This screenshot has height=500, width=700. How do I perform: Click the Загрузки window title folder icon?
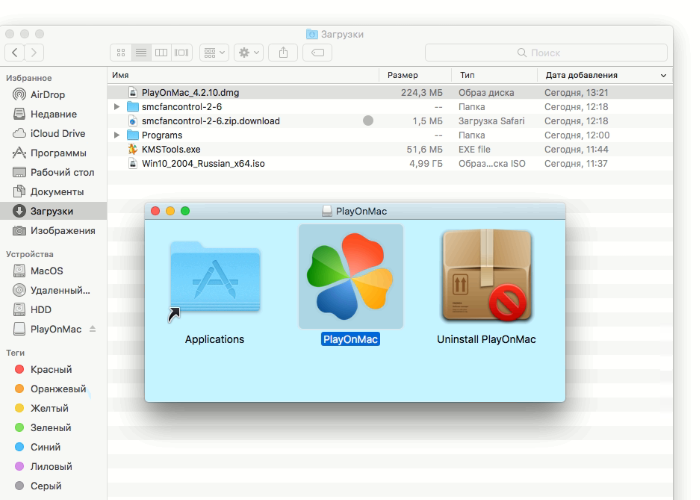pyautogui.click(x=312, y=34)
